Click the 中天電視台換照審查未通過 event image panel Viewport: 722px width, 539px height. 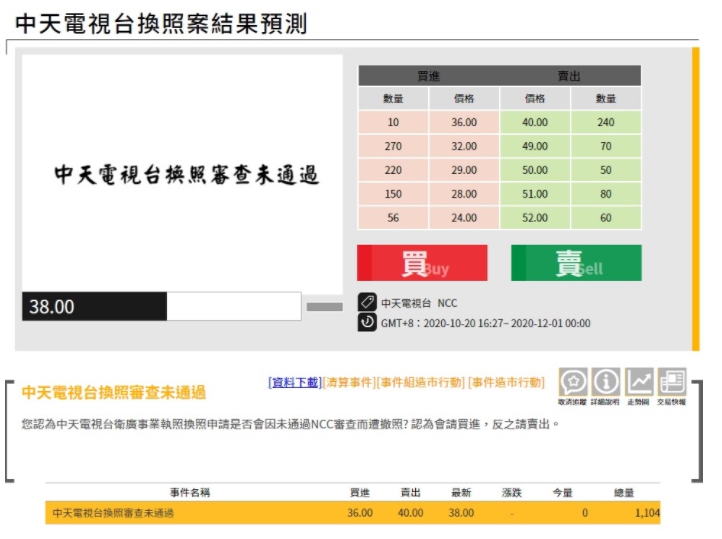(x=182, y=174)
